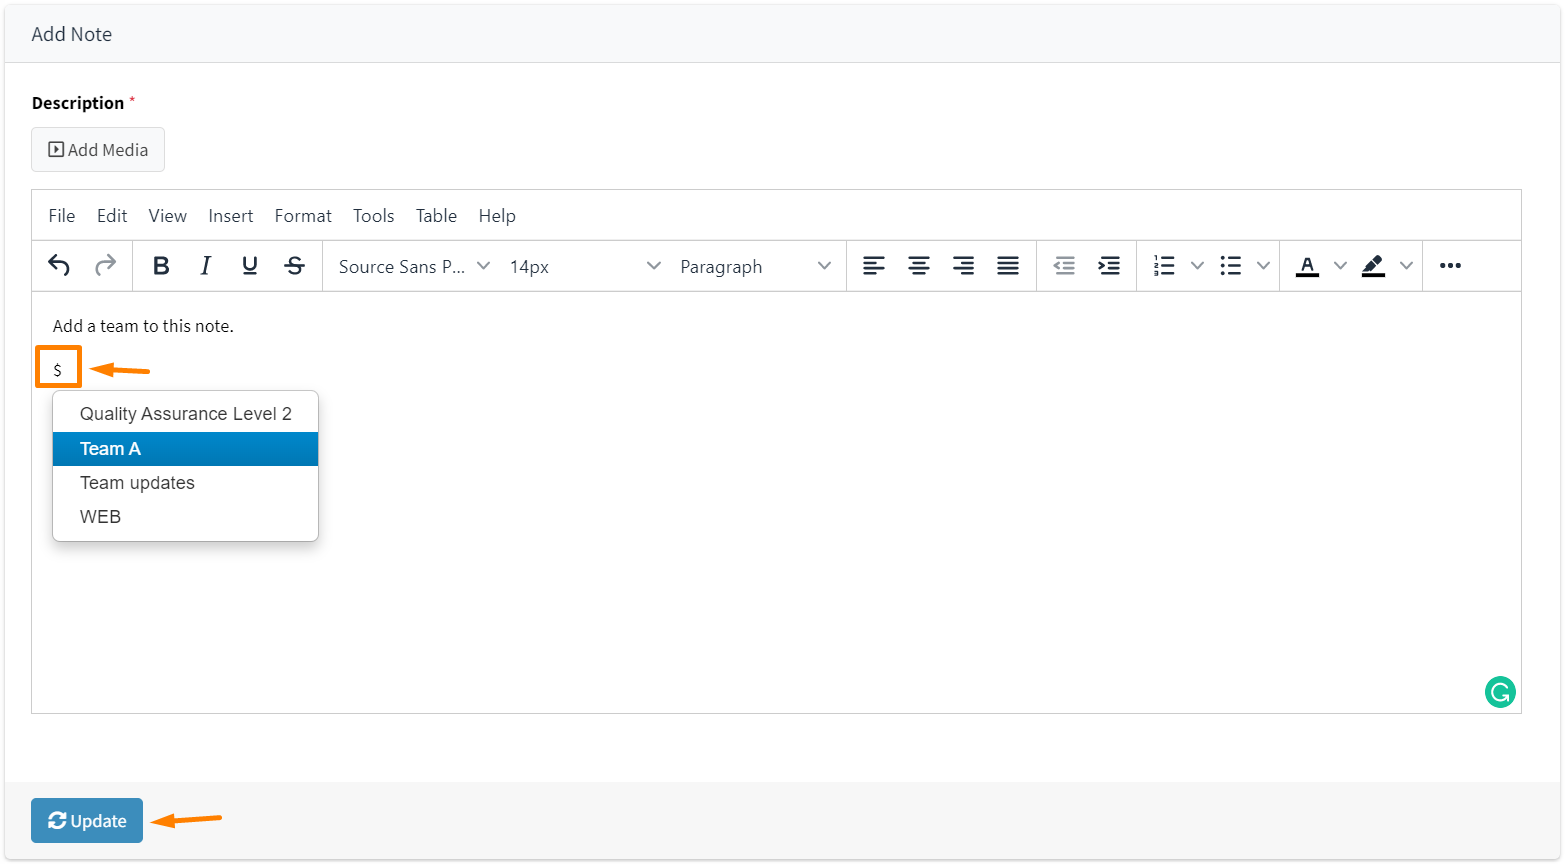The height and width of the screenshot is (864, 1566).
Task: Open the Table menu
Action: pos(436,215)
